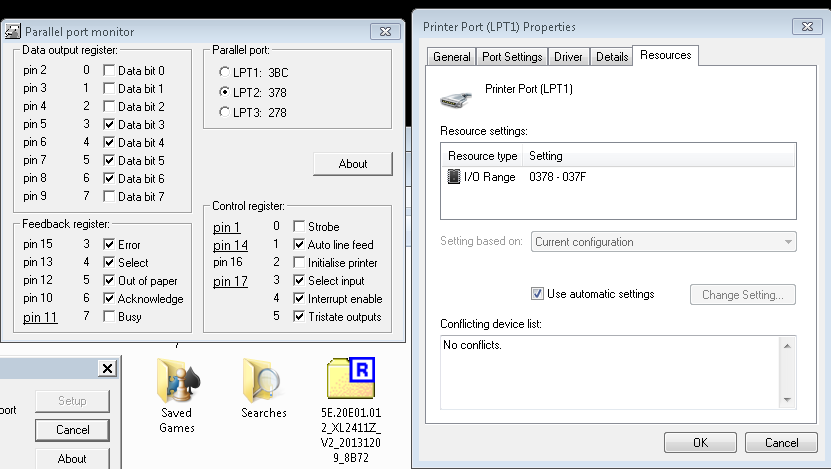Select the LPT1: 3BC radio button
Viewport: 831px width, 469px height.
click(224, 73)
